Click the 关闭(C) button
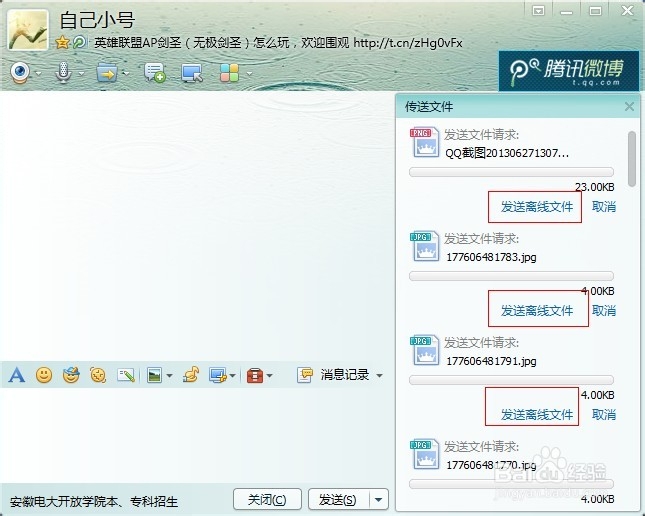 click(267, 500)
